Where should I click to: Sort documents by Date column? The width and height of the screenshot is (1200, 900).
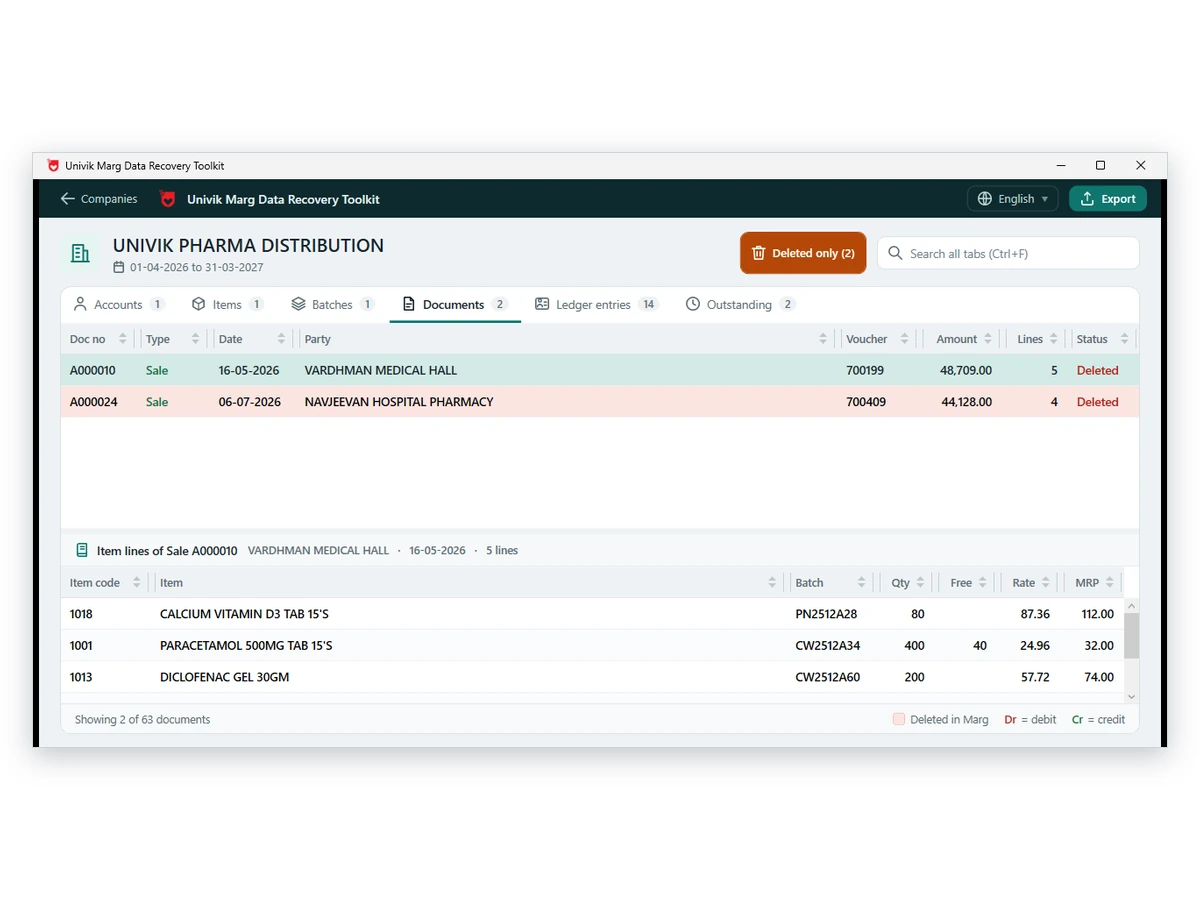[x=253, y=339]
